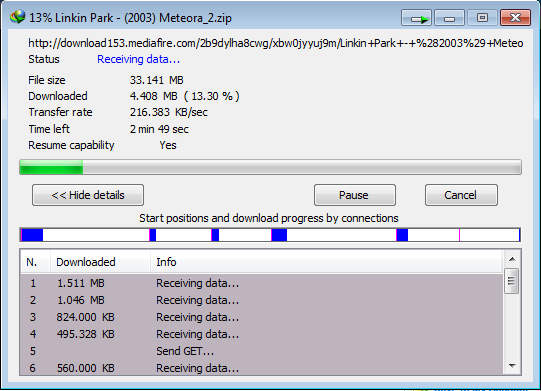Click the IDM globe icon in title bar
This screenshot has width=541, height=391.
18,17
